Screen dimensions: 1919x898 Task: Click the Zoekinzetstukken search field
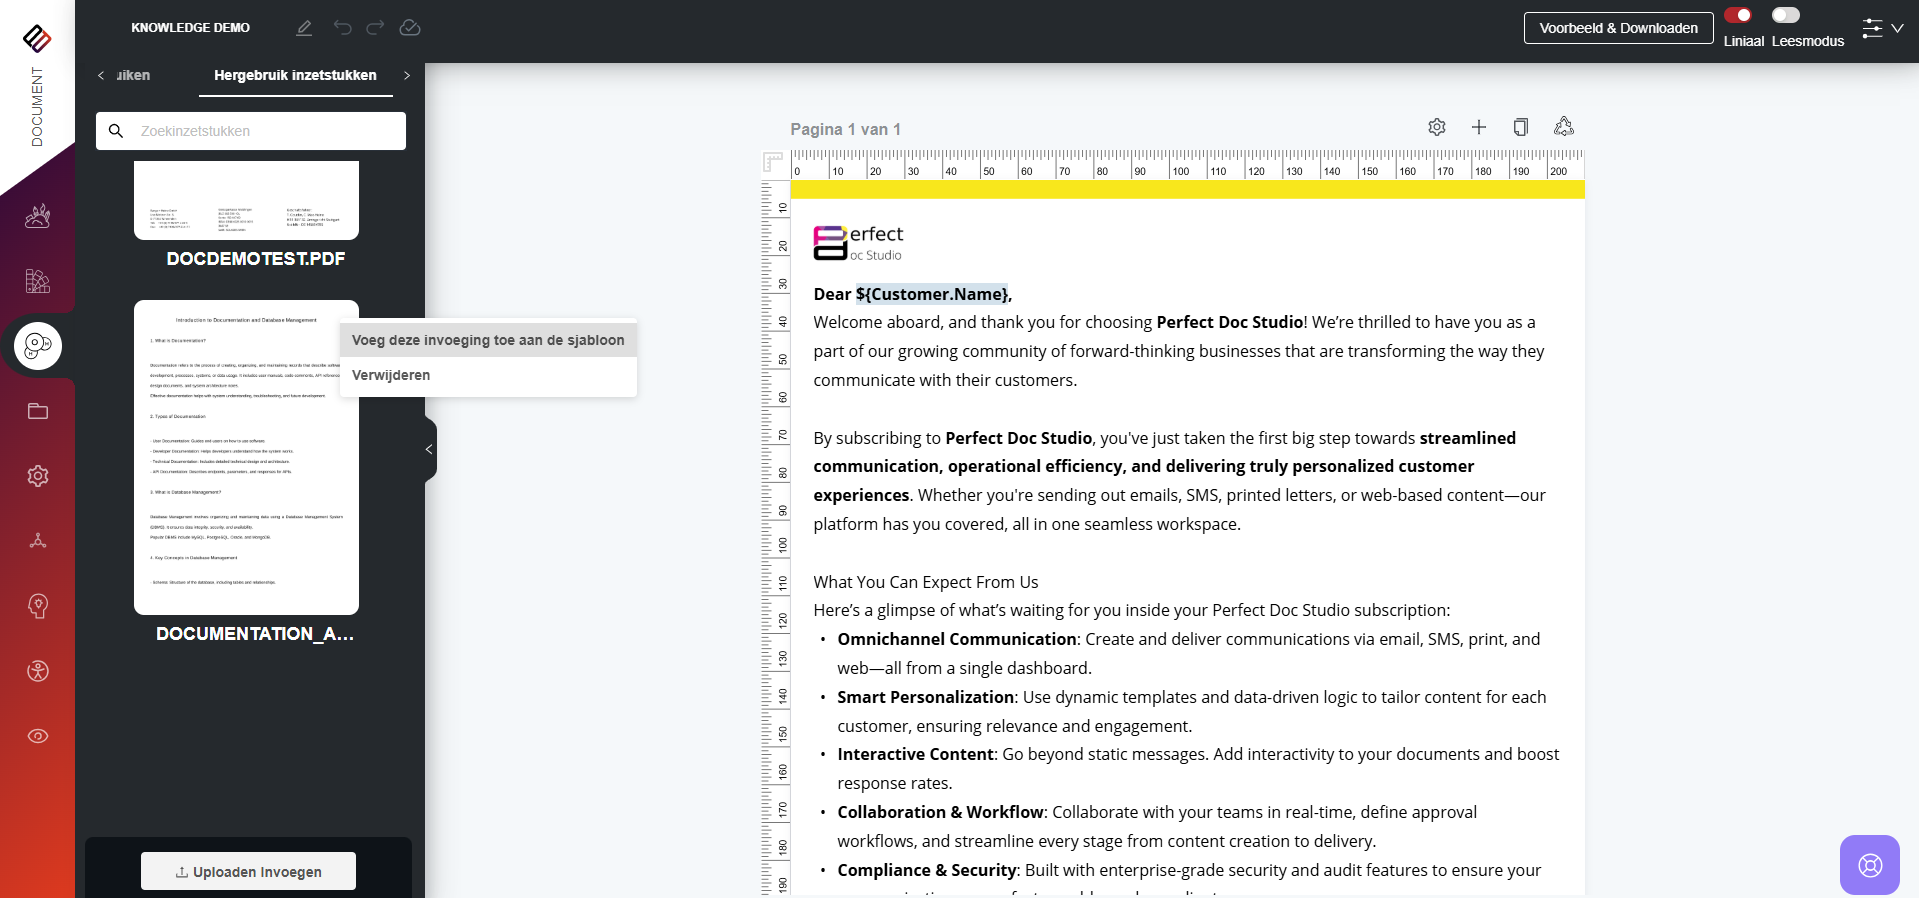click(x=266, y=131)
